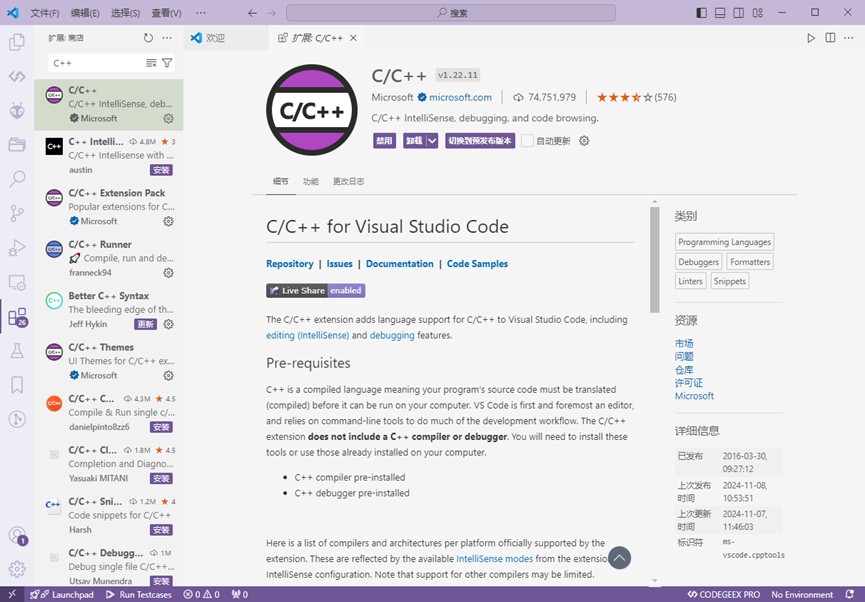This screenshot has height=602, width=865.
Task: Click the Disable button for C/C++
Action: pyautogui.click(x=385, y=141)
